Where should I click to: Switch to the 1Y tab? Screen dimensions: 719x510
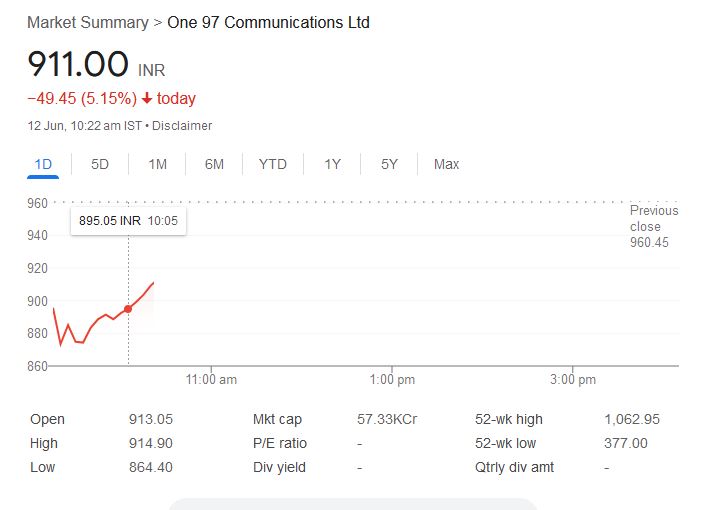(333, 164)
